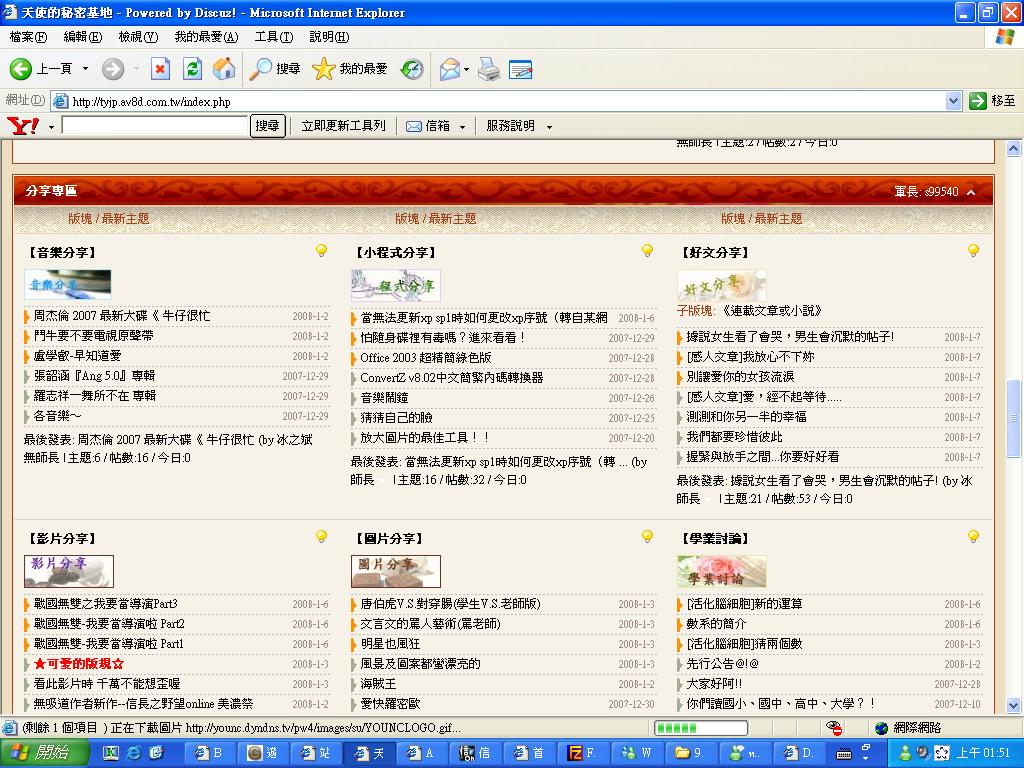
Task: Click the Internet Explorer quick launch icon
Action: pyautogui.click(x=134, y=753)
